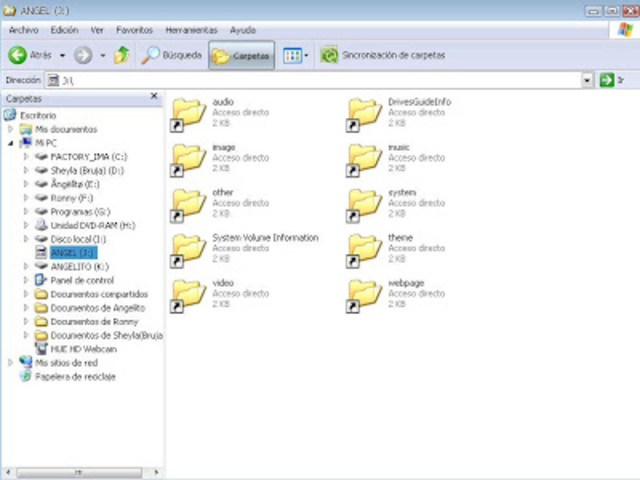
Task: Select the music shortcut folder icon
Action: 363,160
